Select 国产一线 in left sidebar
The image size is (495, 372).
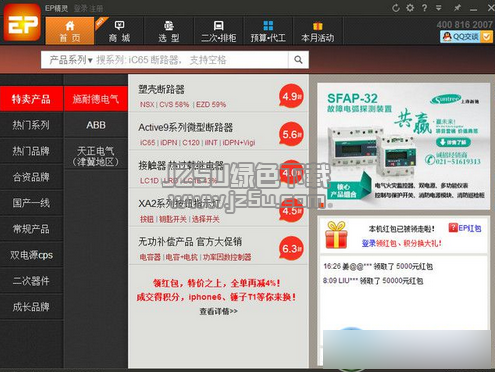tap(31, 203)
